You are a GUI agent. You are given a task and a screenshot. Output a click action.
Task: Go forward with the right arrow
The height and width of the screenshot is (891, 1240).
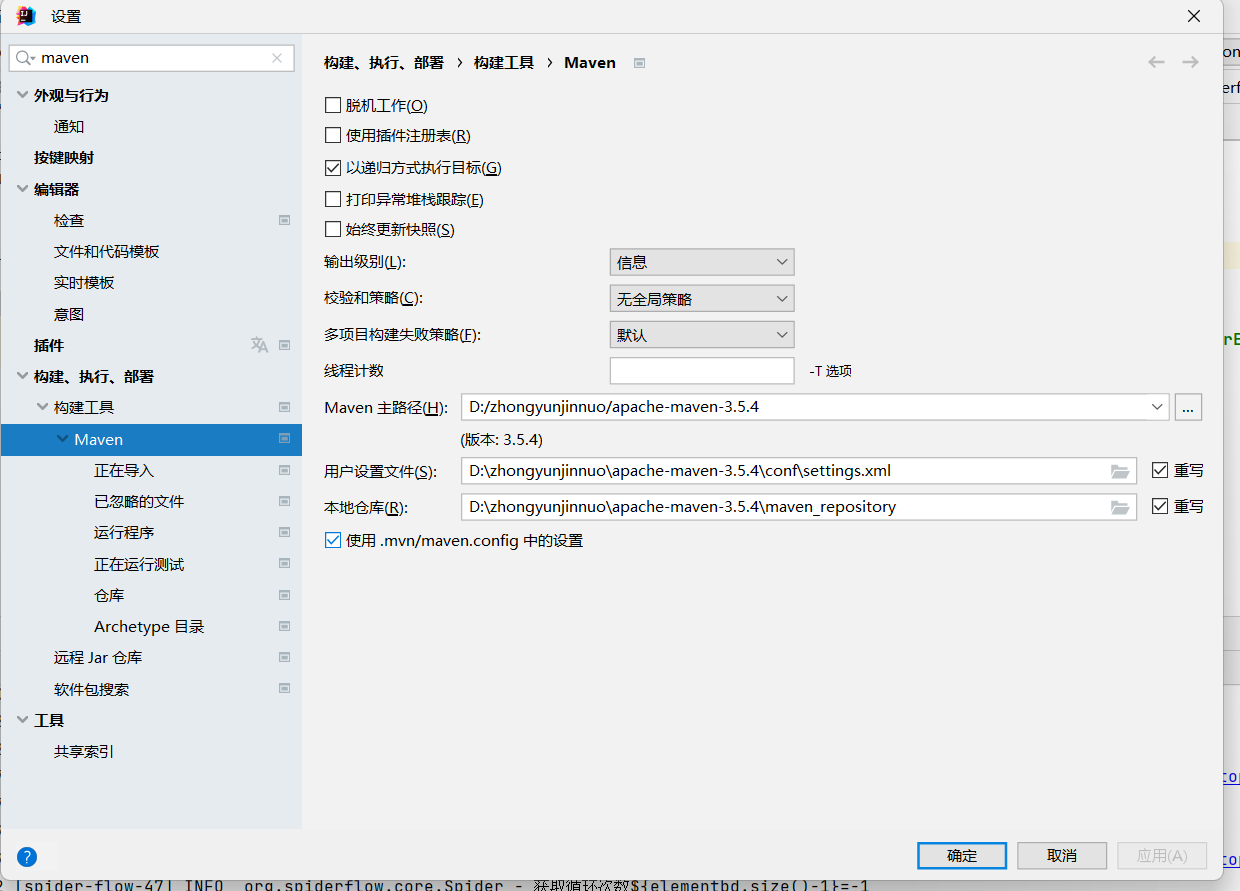[x=1190, y=62]
